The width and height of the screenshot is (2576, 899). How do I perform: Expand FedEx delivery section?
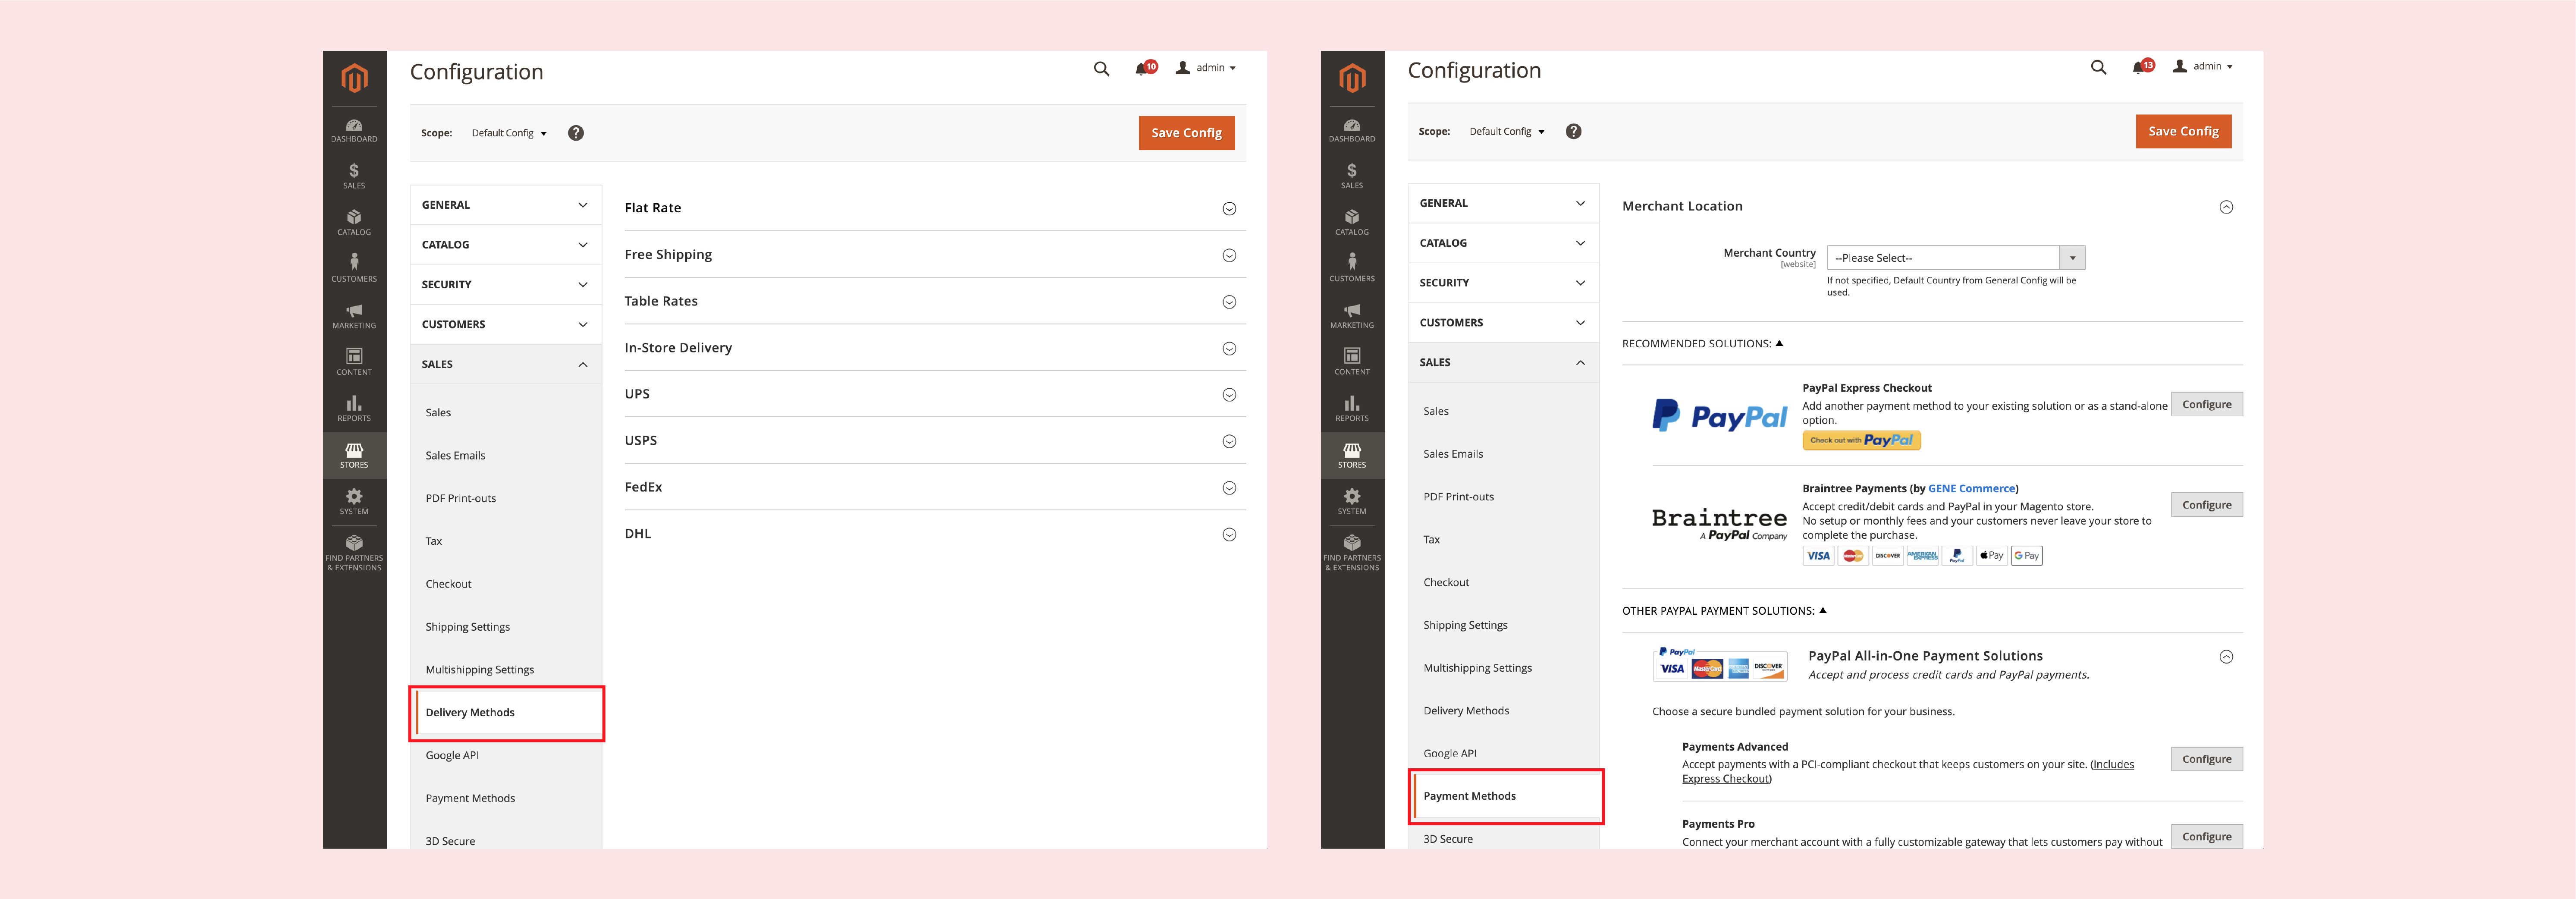pos(935,487)
